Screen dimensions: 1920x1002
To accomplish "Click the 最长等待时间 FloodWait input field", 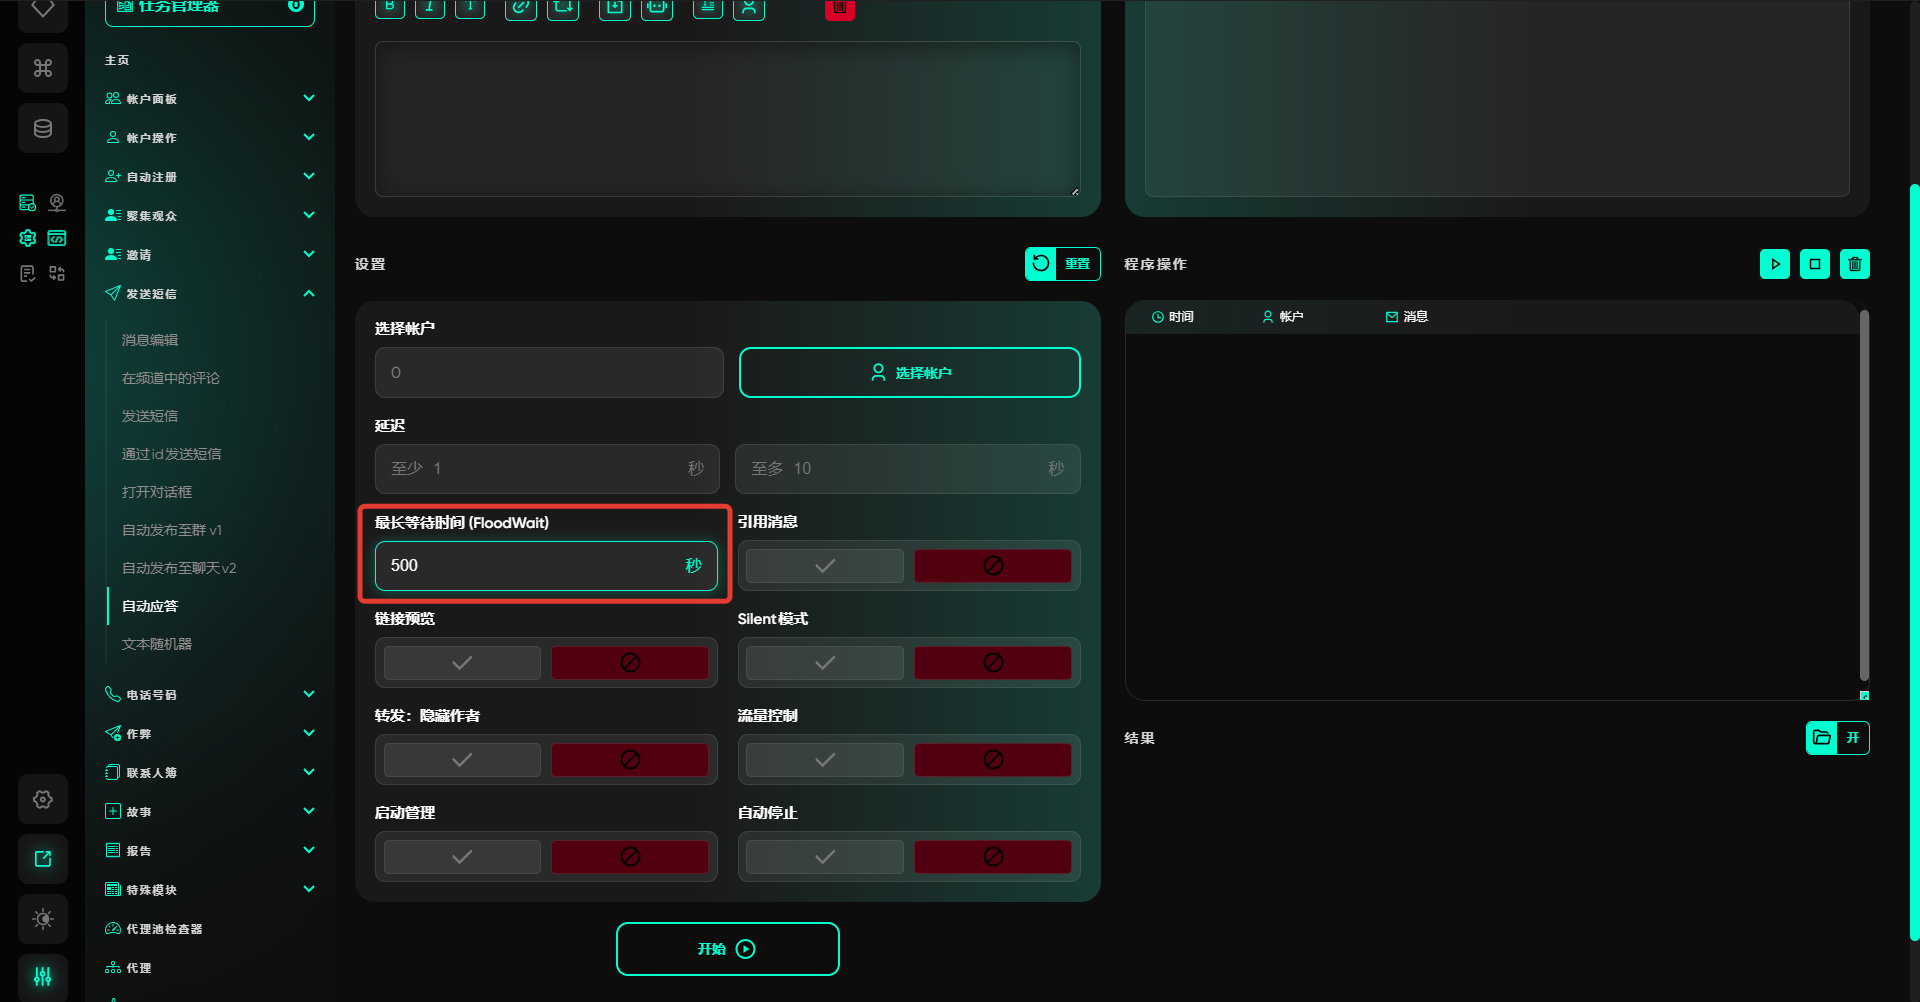I will [x=530, y=566].
